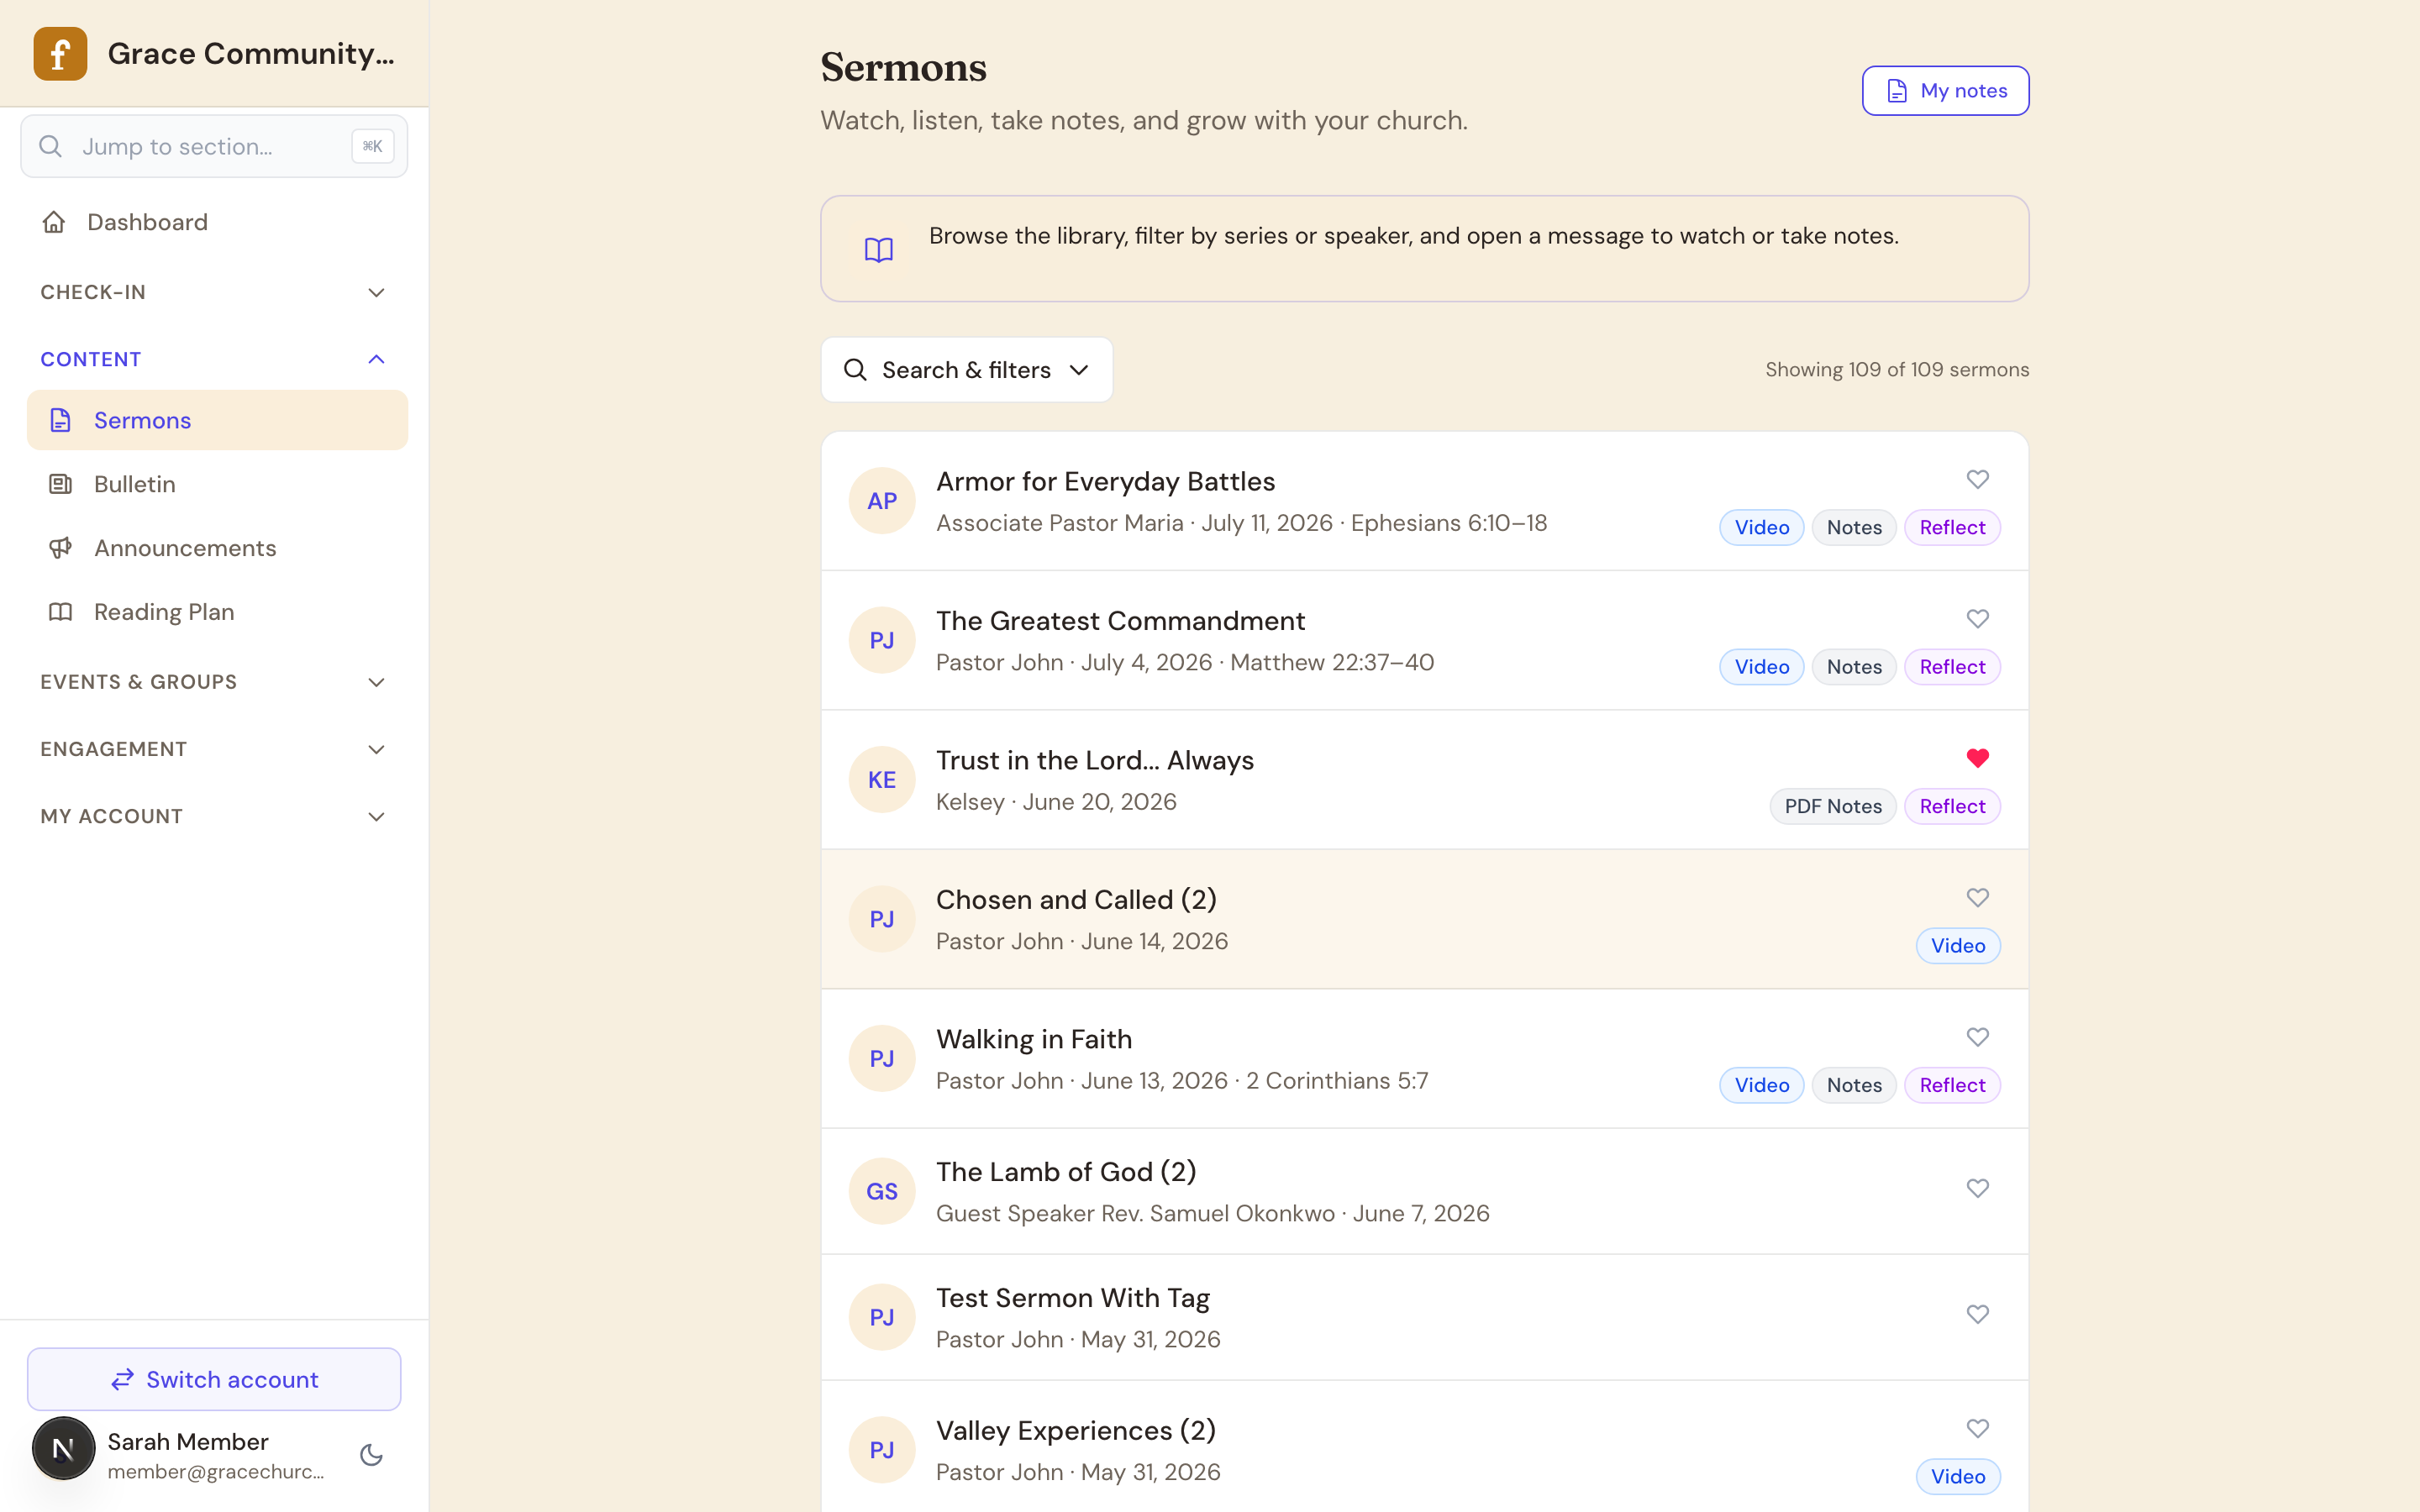Click the Showing 109 of 109 sermons text
2420x1512 pixels.
click(1896, 370)
